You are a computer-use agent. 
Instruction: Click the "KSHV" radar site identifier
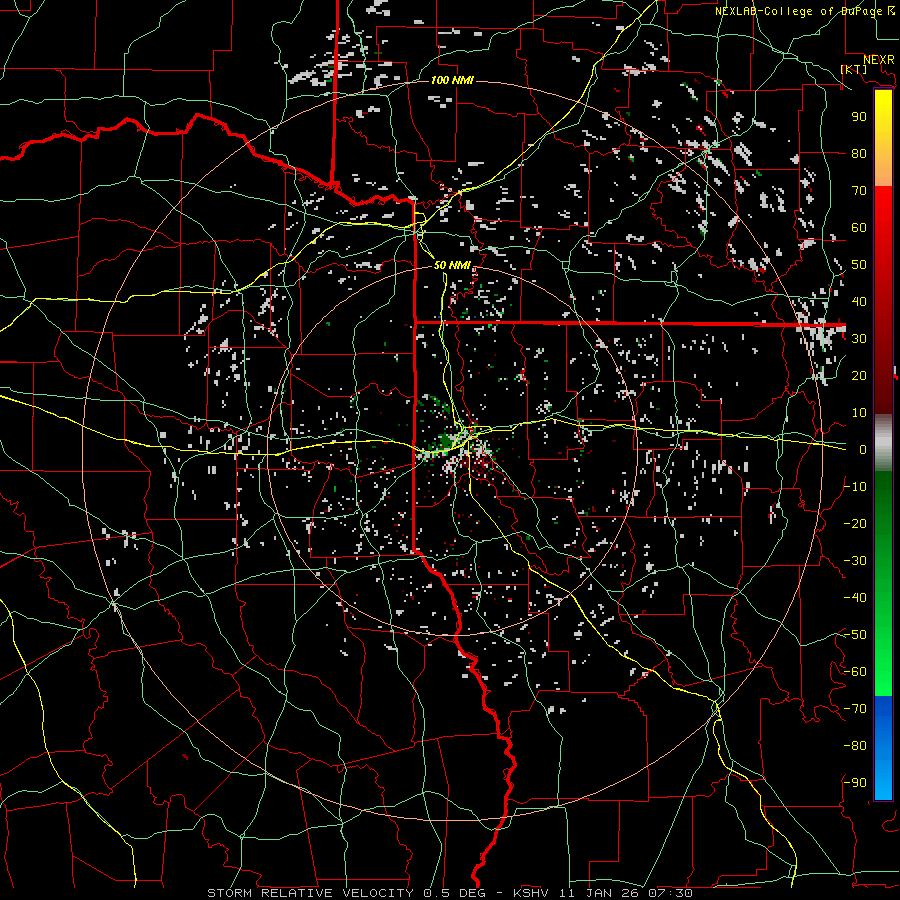click(x=530, y=893)
